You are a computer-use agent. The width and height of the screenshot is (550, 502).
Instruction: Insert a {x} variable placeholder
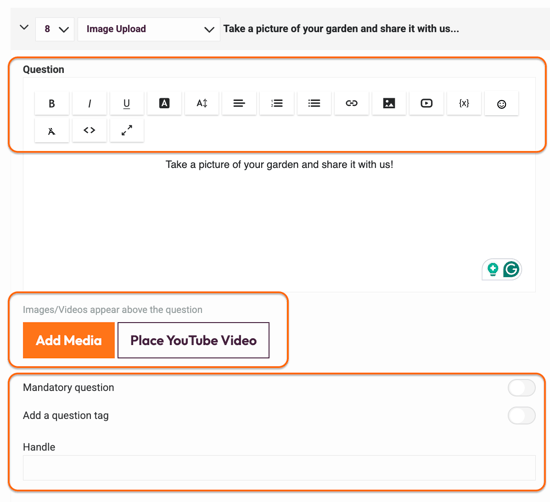464,103
